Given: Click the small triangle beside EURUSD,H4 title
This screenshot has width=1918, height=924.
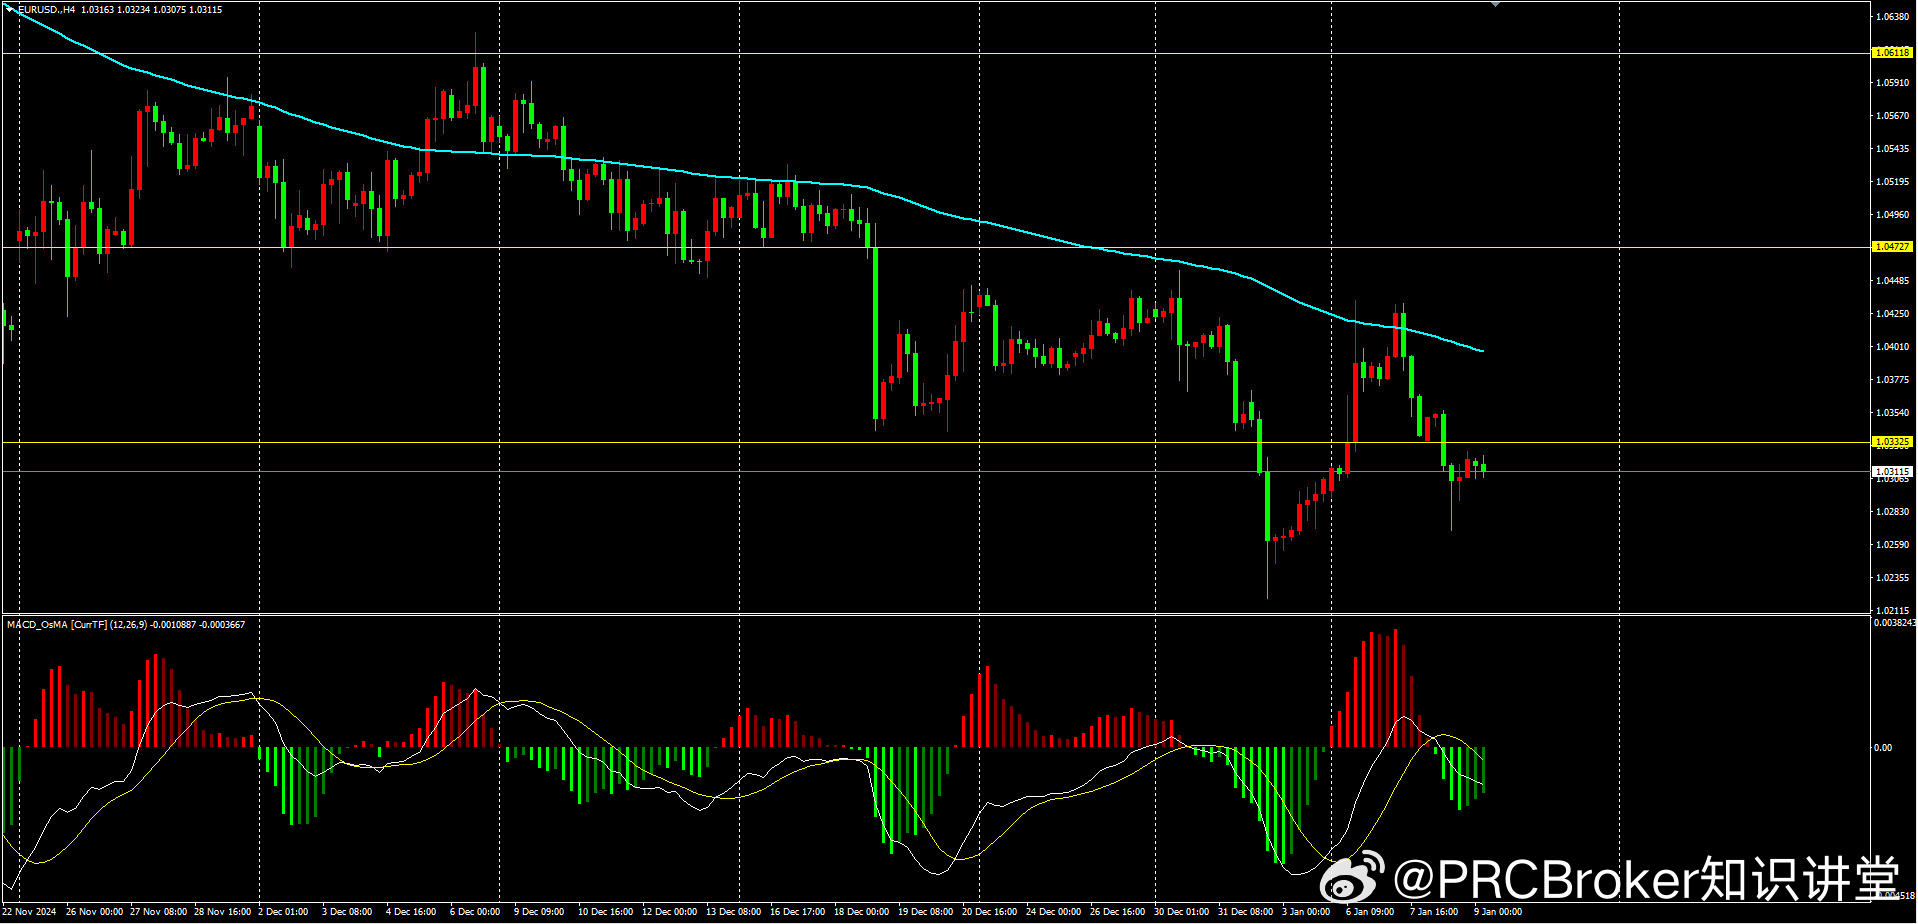Looking at the screenshot, I should pos(9,9).
